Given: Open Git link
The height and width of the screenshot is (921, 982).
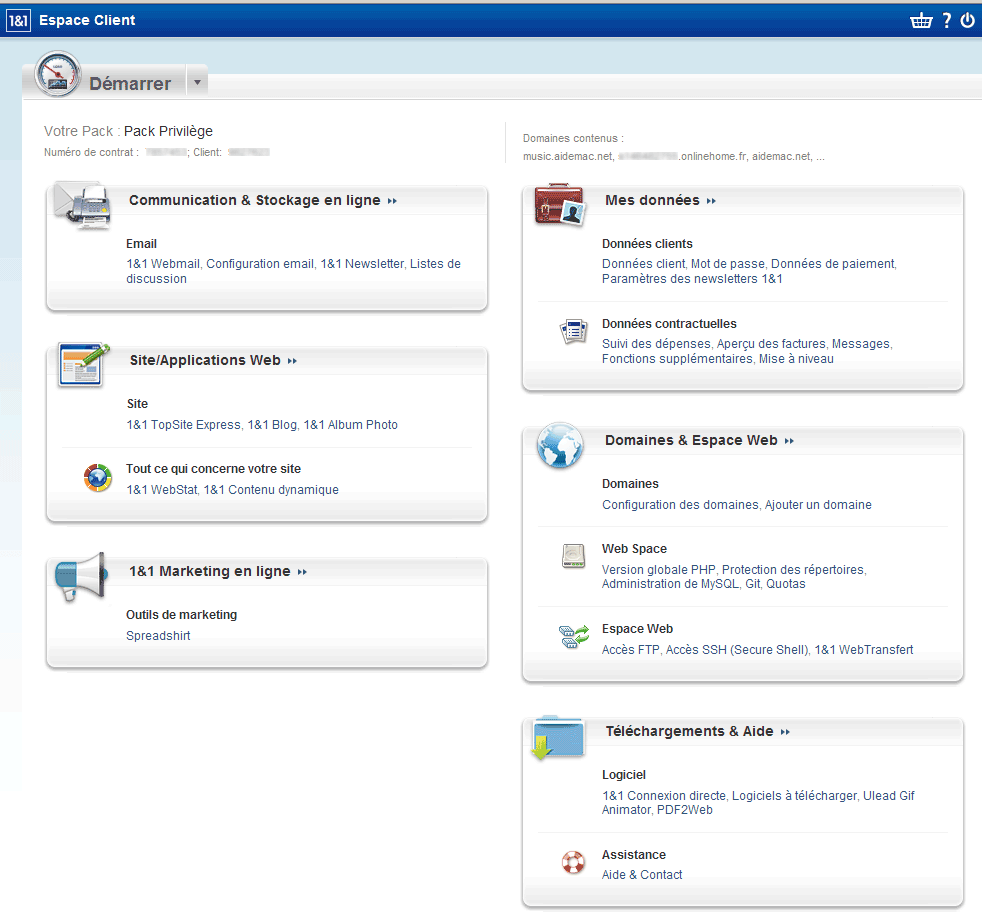Looking at the screenshot, I should click(753, 584).
